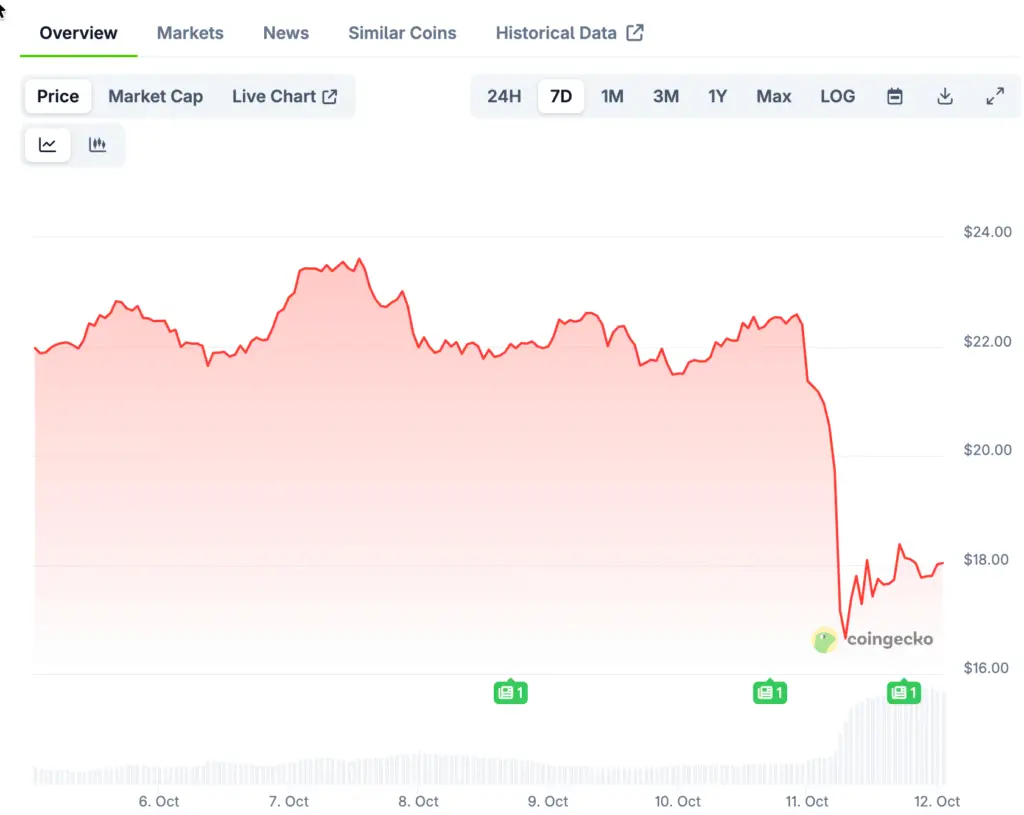
Task: Go to the News tab
Action: click(x=286, y=33)
